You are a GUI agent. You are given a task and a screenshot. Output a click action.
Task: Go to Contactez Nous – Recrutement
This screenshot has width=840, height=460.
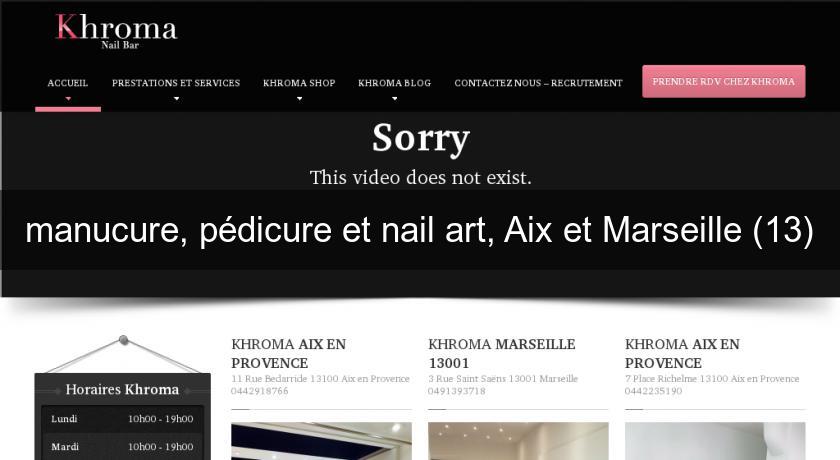[538, 83]
